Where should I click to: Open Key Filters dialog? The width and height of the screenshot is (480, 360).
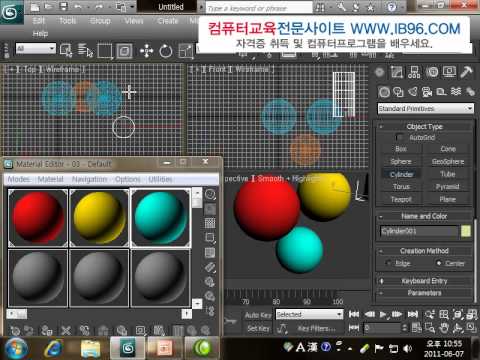coord(316,329)
